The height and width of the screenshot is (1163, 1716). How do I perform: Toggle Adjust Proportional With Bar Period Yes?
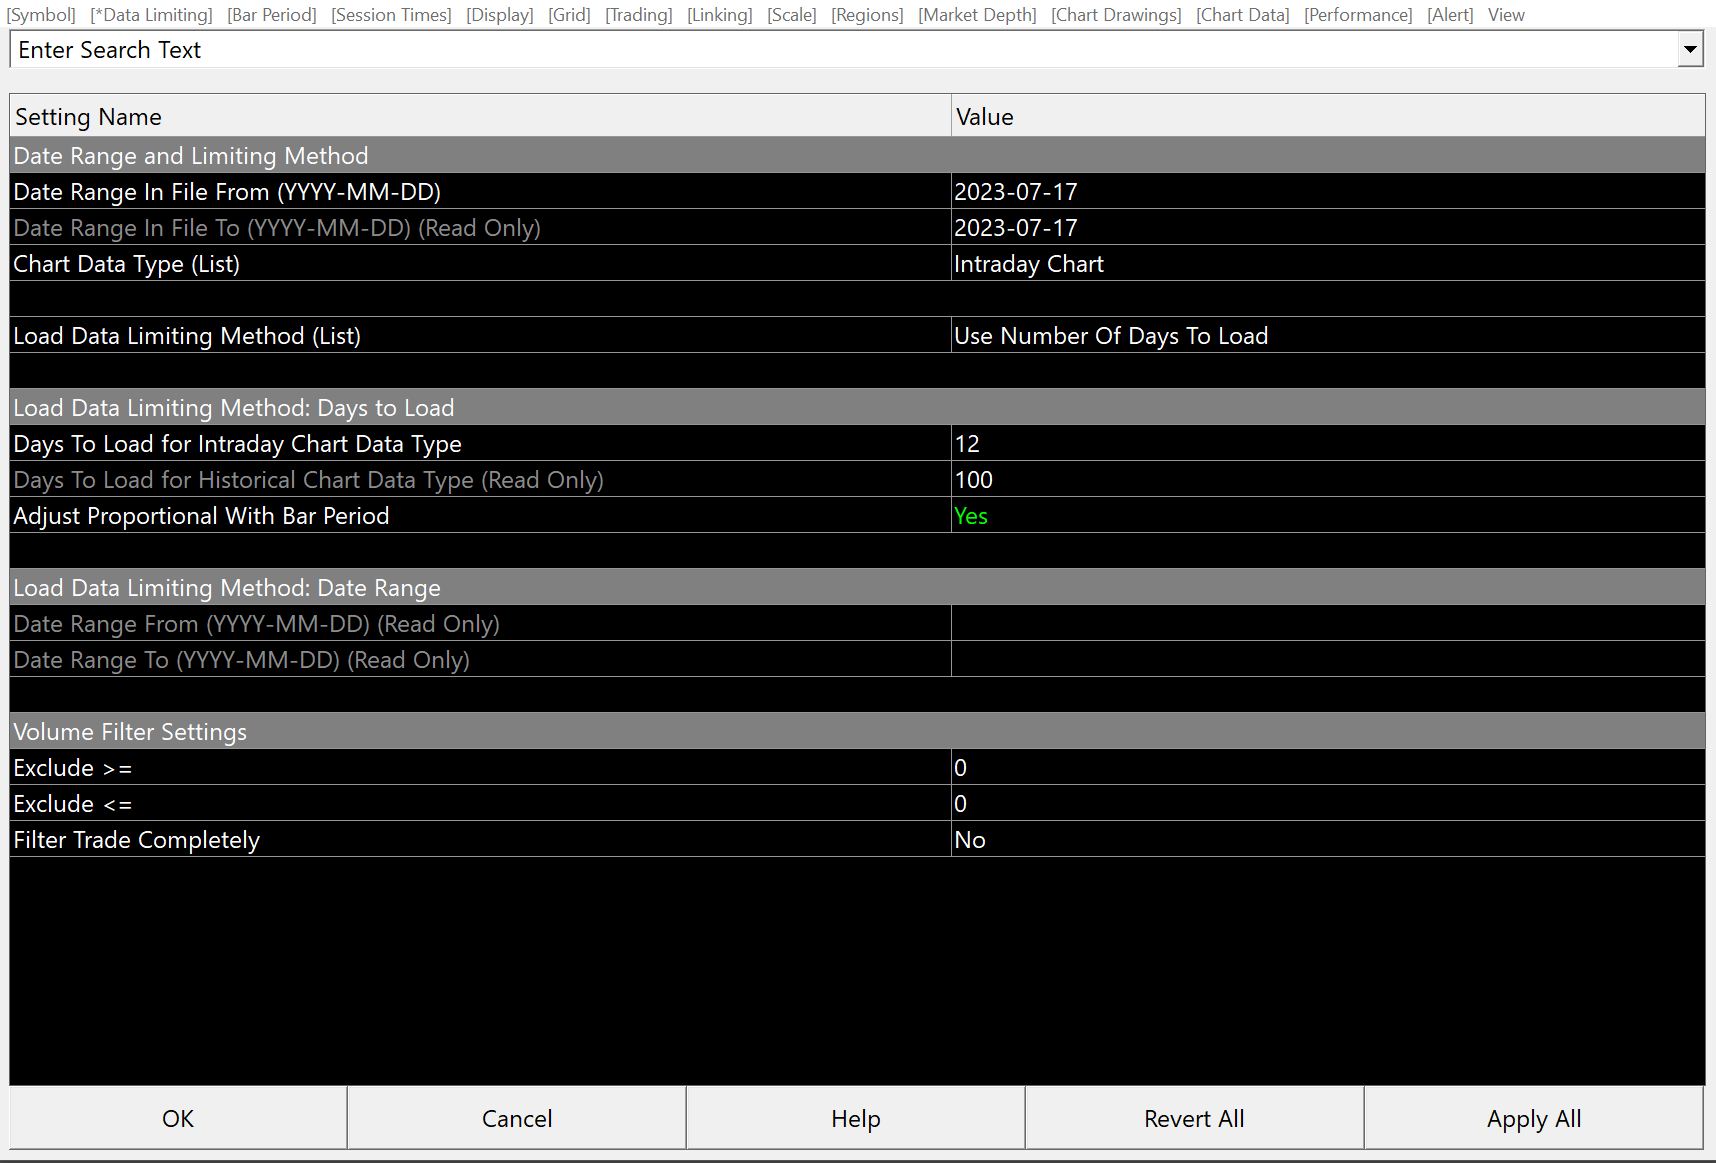1328,515
